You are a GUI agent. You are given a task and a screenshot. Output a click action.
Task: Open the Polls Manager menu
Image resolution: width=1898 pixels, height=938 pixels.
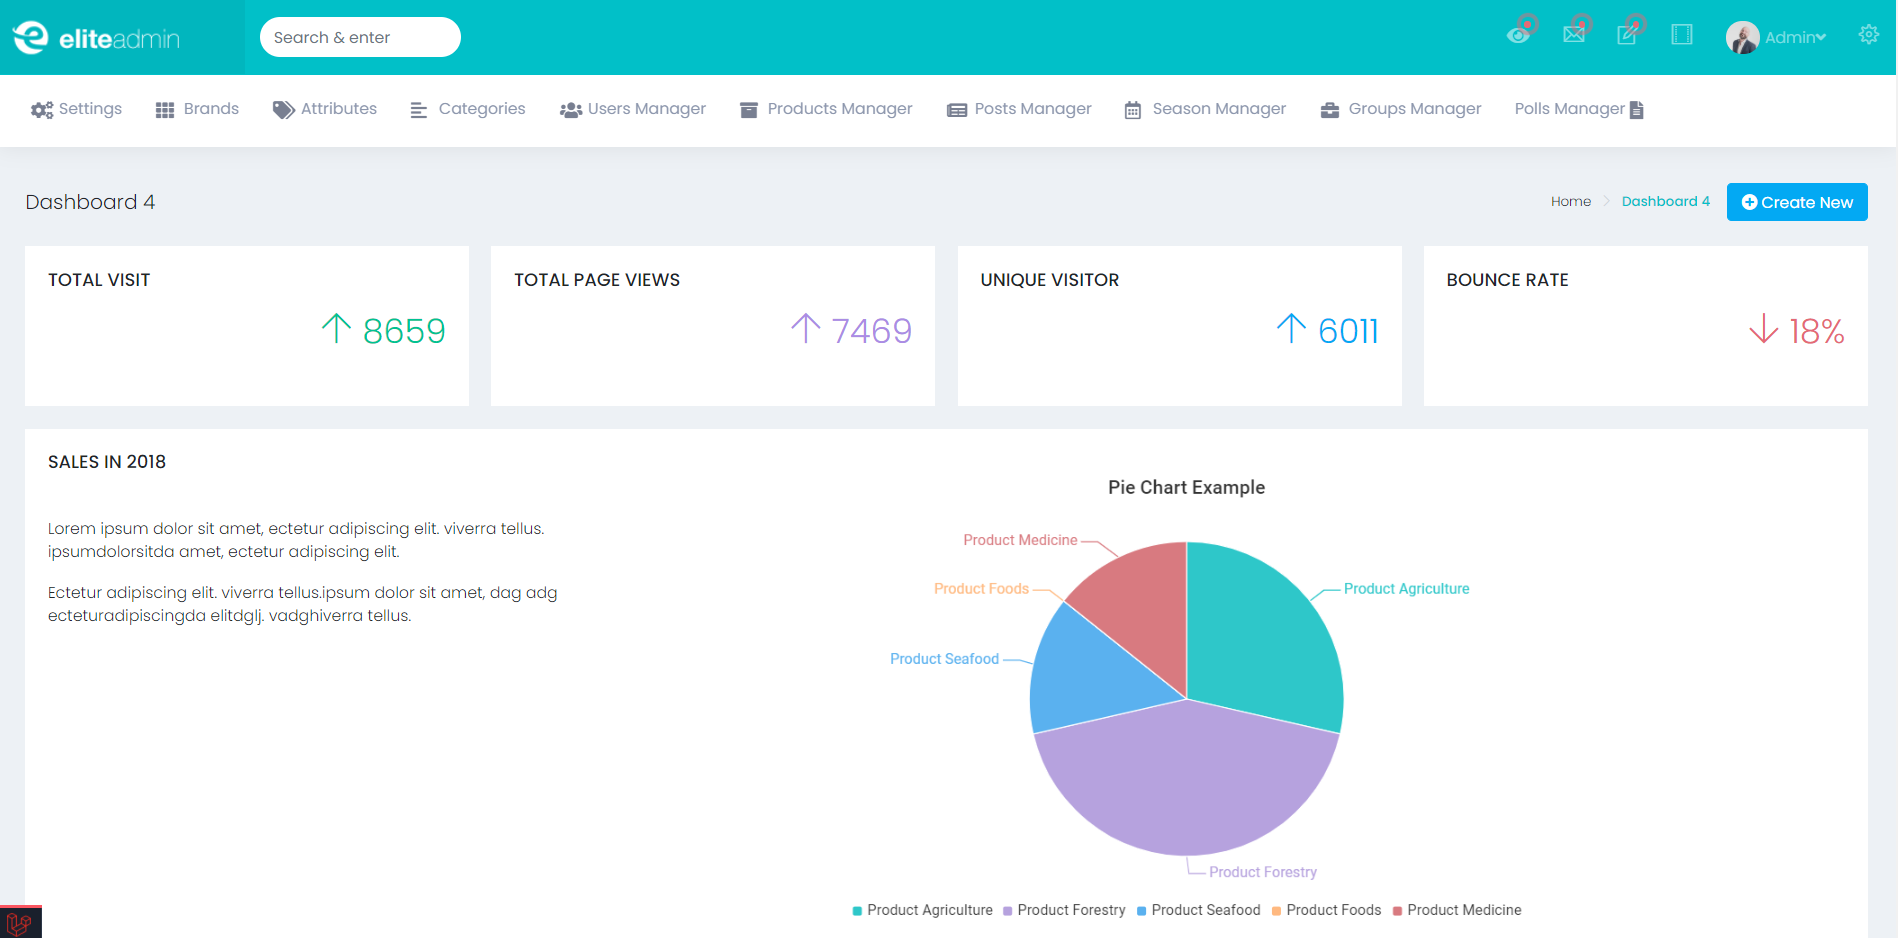click(x=1578, y=109)
